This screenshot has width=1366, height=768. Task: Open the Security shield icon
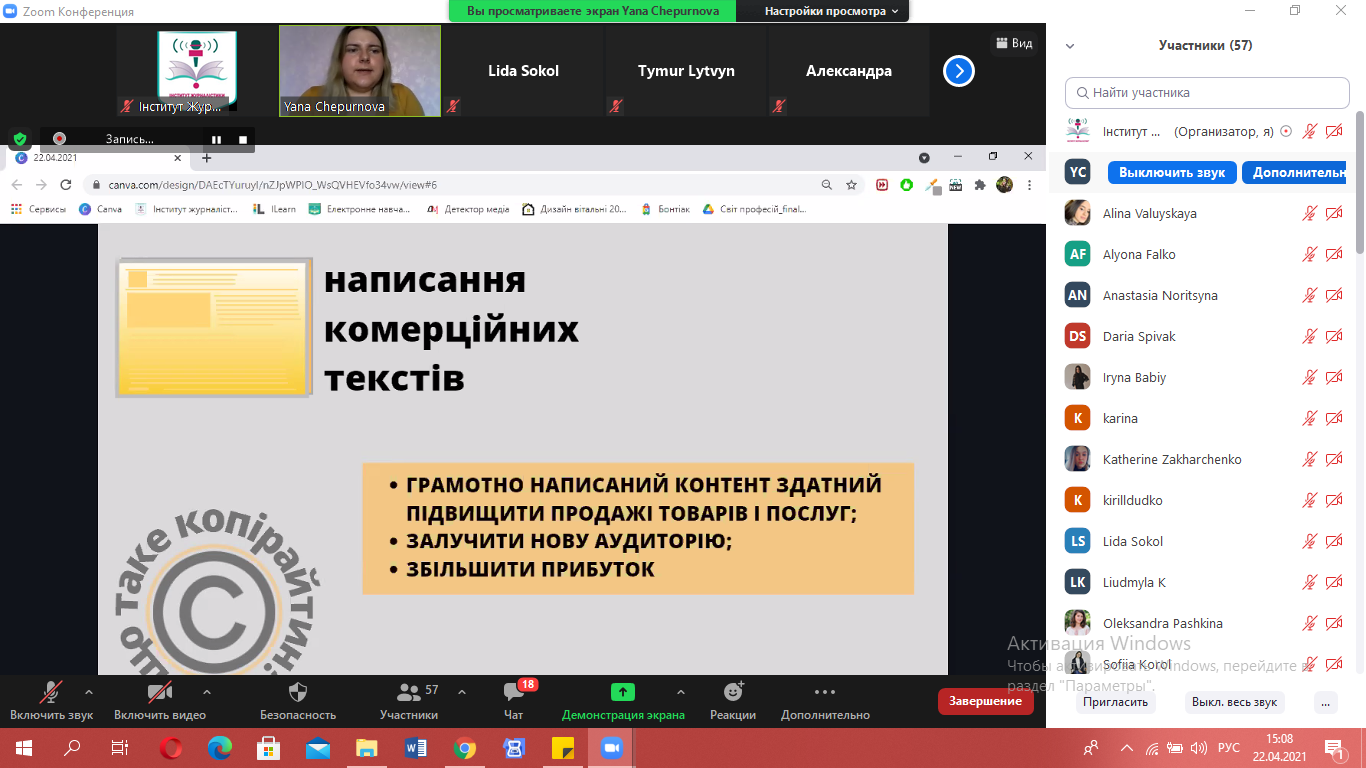pos(297,693)
